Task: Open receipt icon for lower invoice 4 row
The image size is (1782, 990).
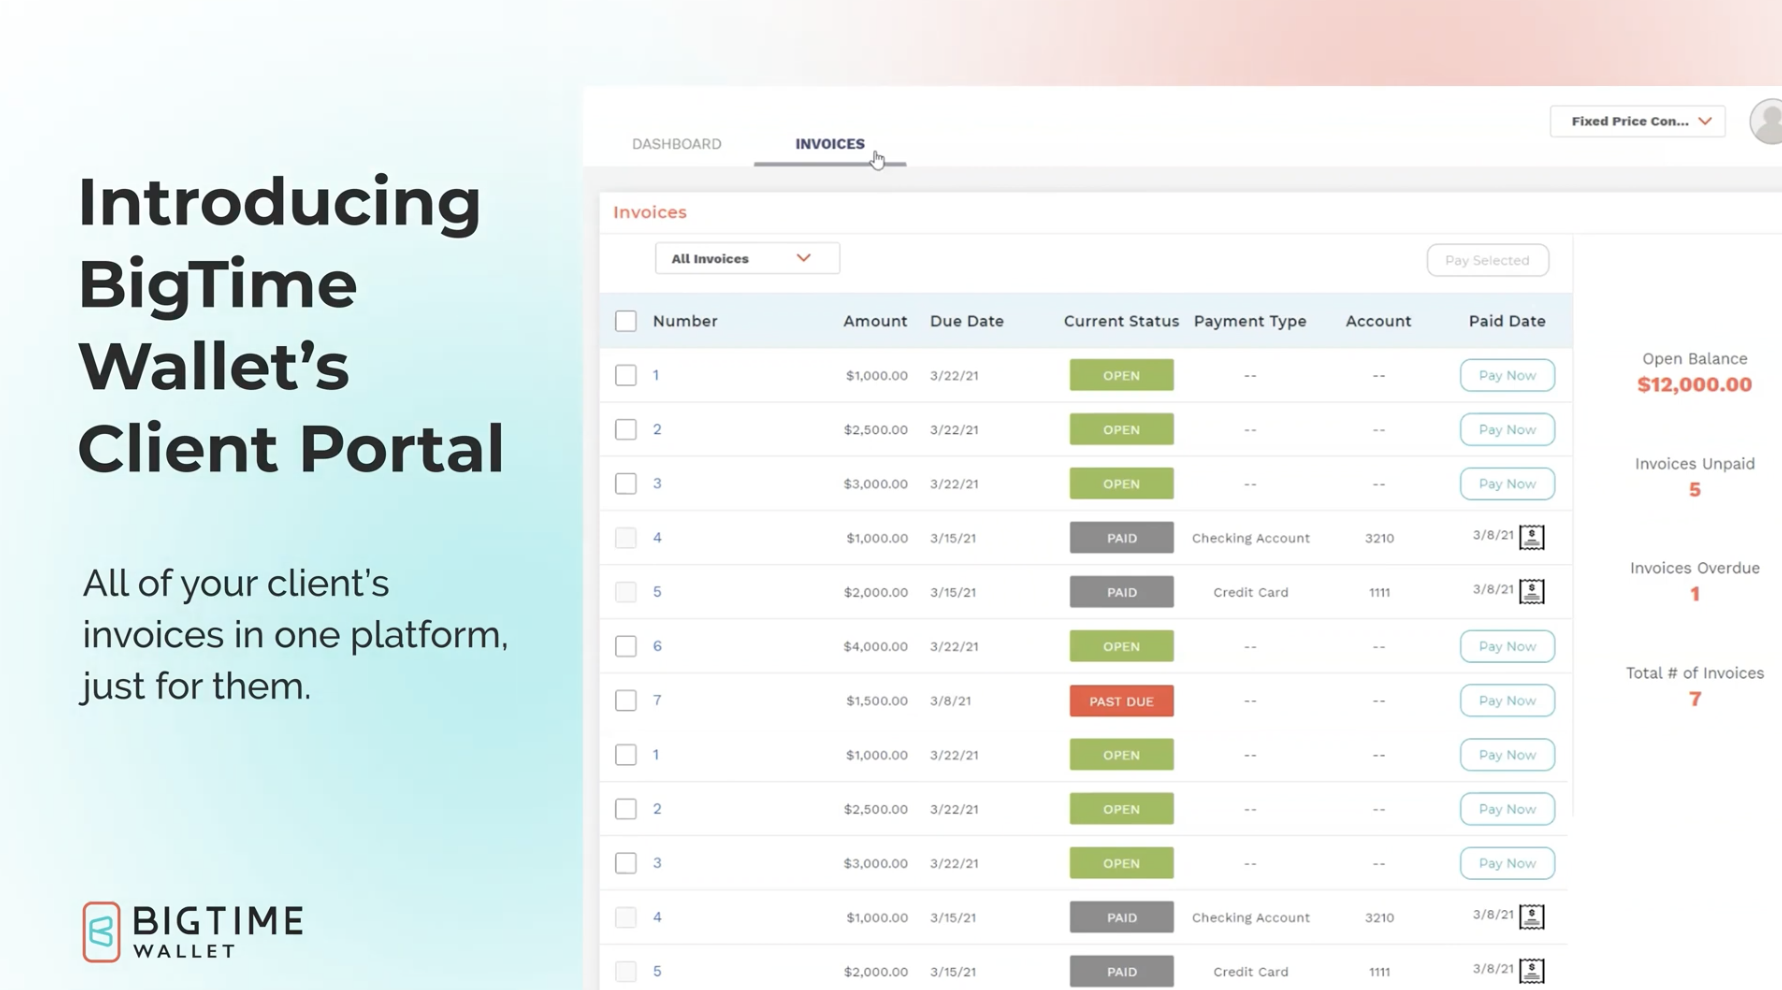Action: coord(1531,916)
